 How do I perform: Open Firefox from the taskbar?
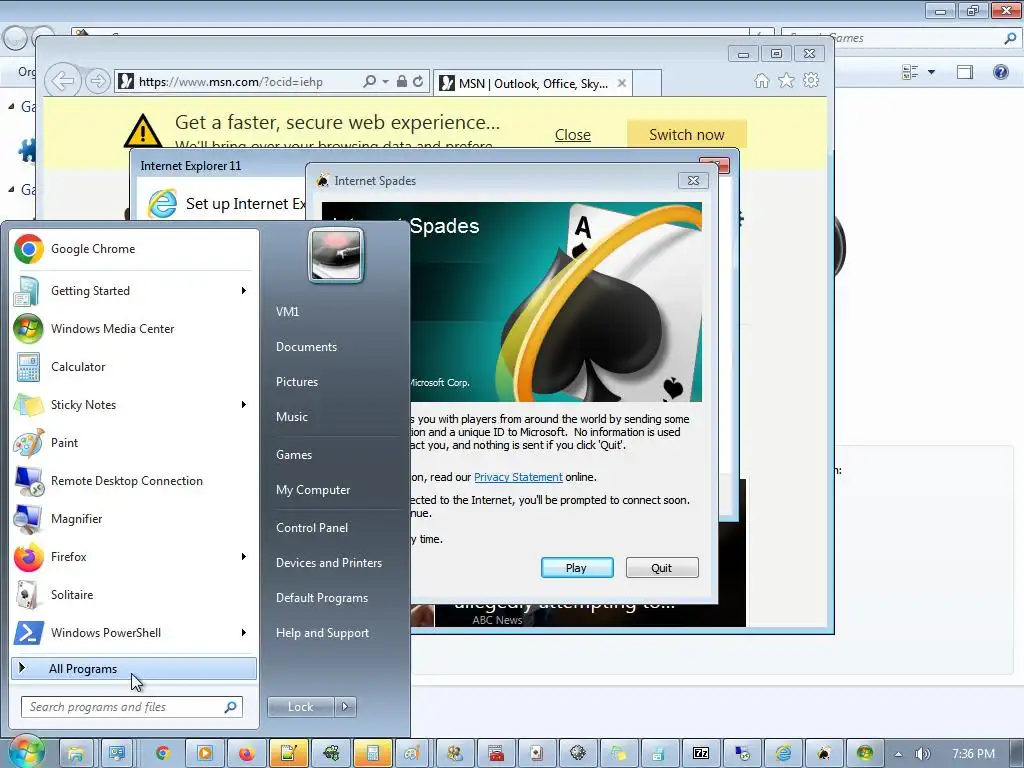(x=246, y=754)
